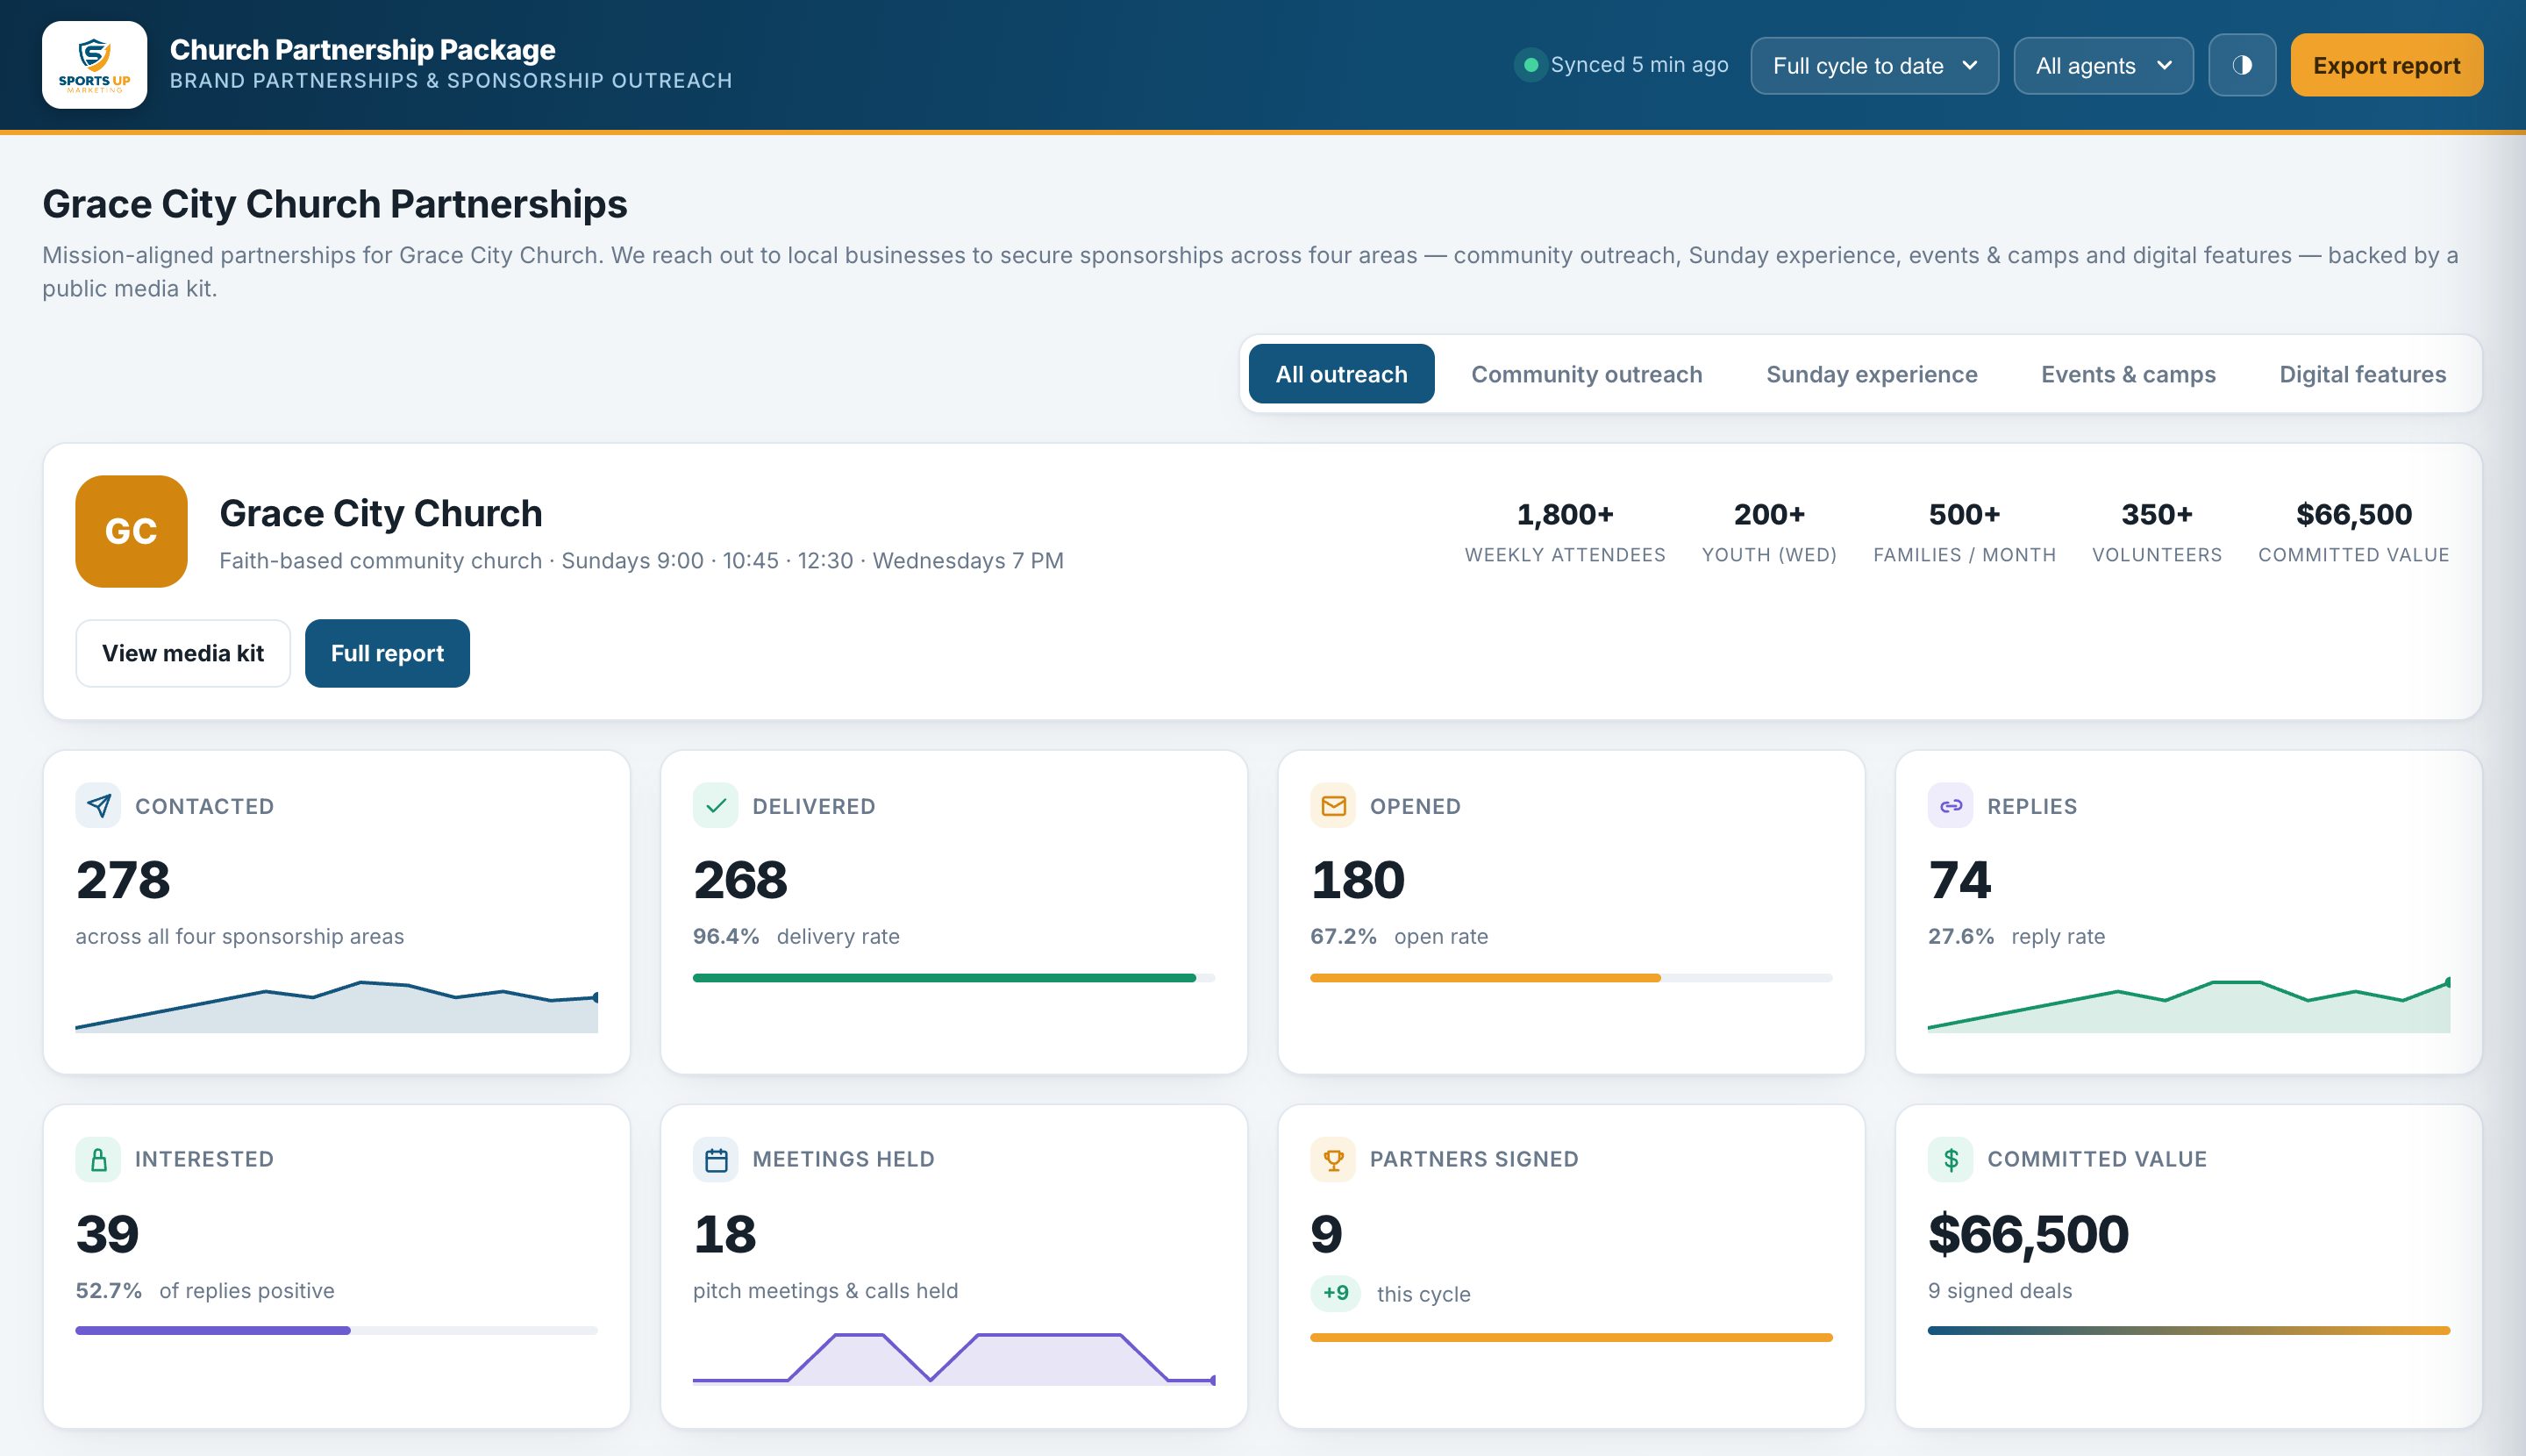Click the 1,800+ Weekly Attendees stat
Image resolution: width=2526 pixels, height=1456 pixels.
1565,533
